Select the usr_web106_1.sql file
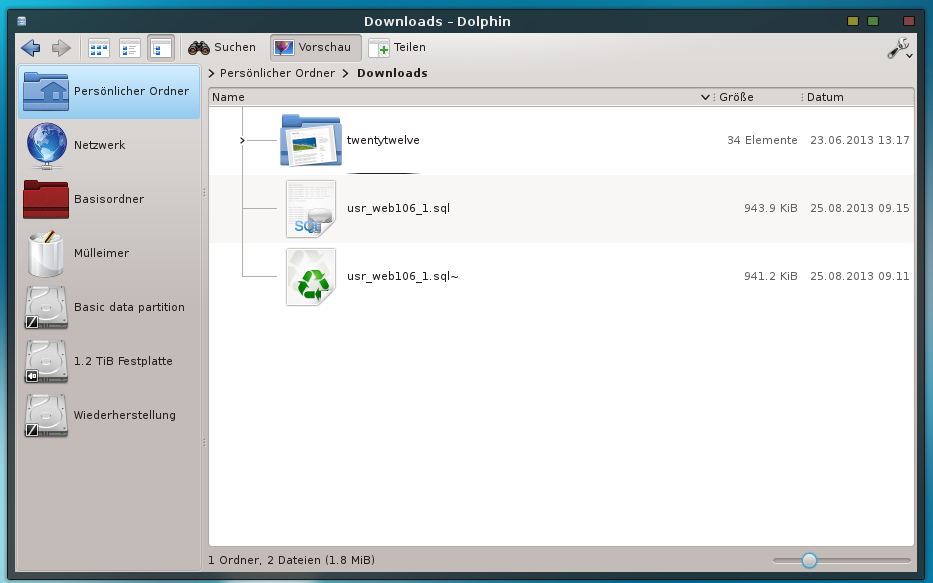The width and height of the screenshot is (933, 583). [398, 208]
